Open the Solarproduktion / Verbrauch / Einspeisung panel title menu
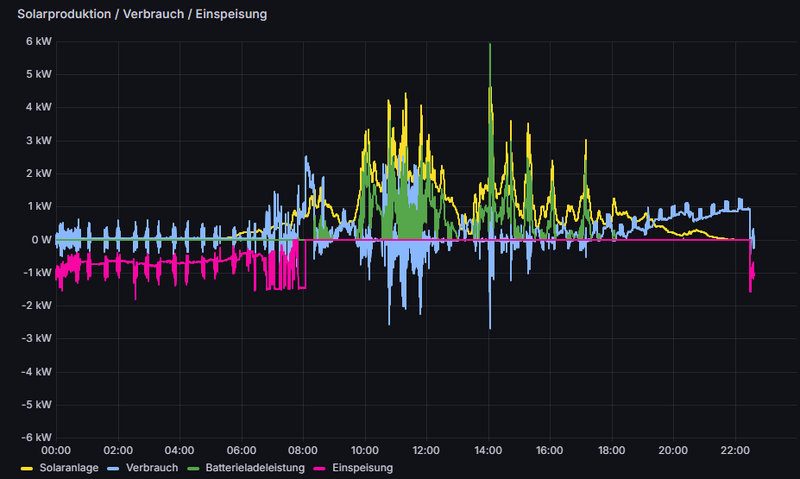800x479 pixels. 142,15
